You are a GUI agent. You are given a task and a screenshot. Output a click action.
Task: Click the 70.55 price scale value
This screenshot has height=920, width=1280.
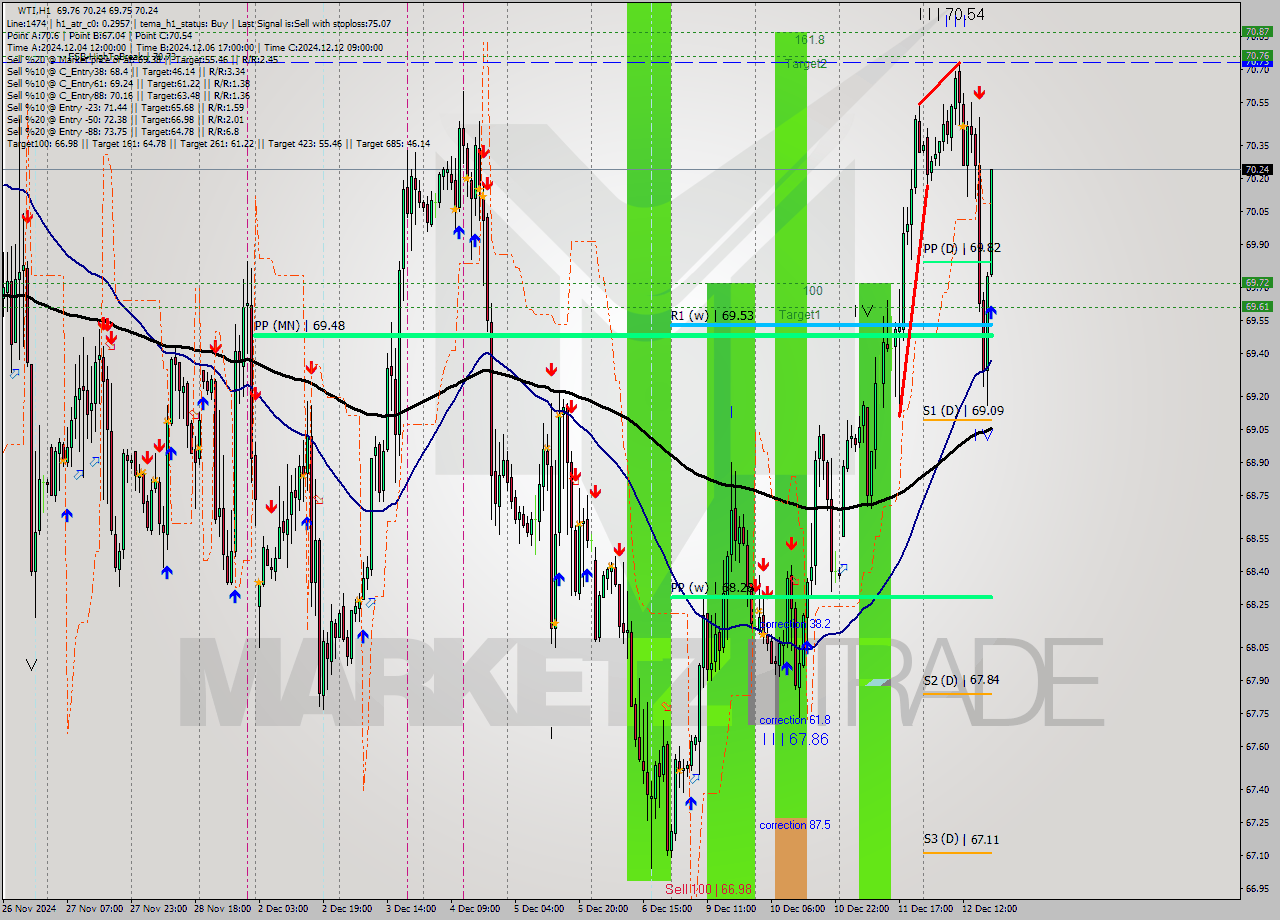point(1258,102)
